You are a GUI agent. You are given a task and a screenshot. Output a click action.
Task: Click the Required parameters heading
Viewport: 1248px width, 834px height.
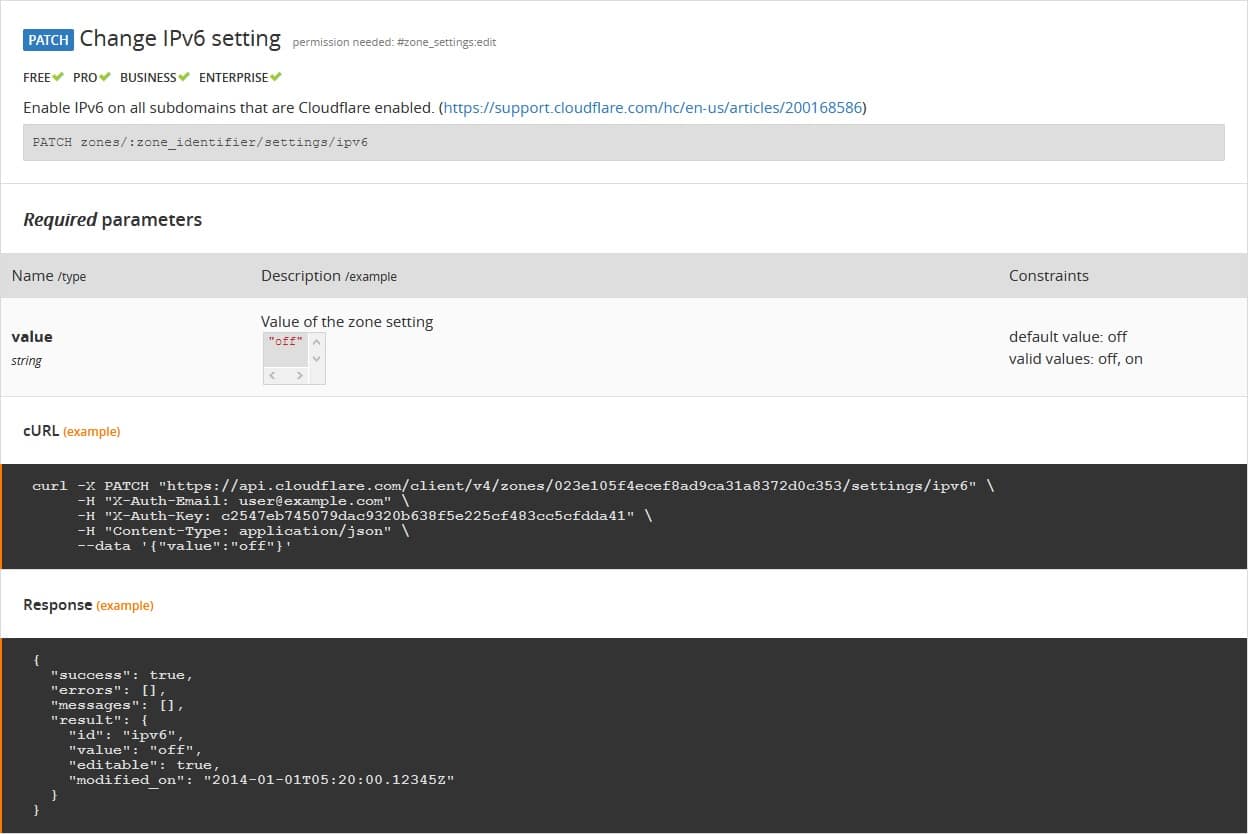point(112,220)
